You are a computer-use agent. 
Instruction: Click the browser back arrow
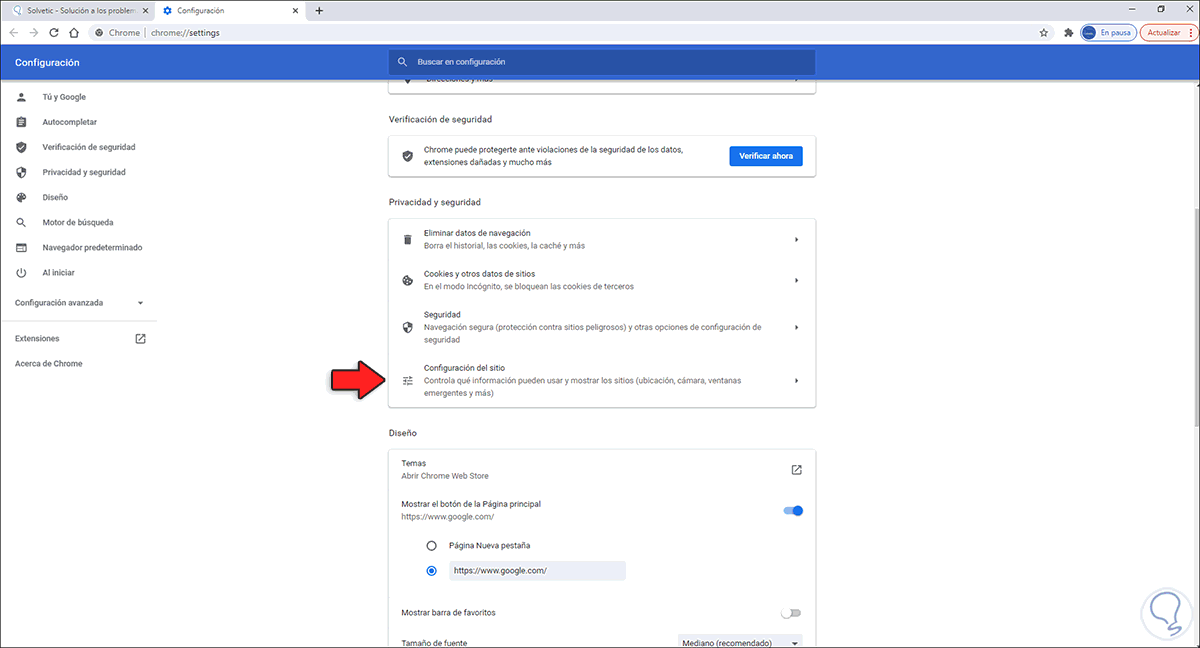click(x=14, y=32)
